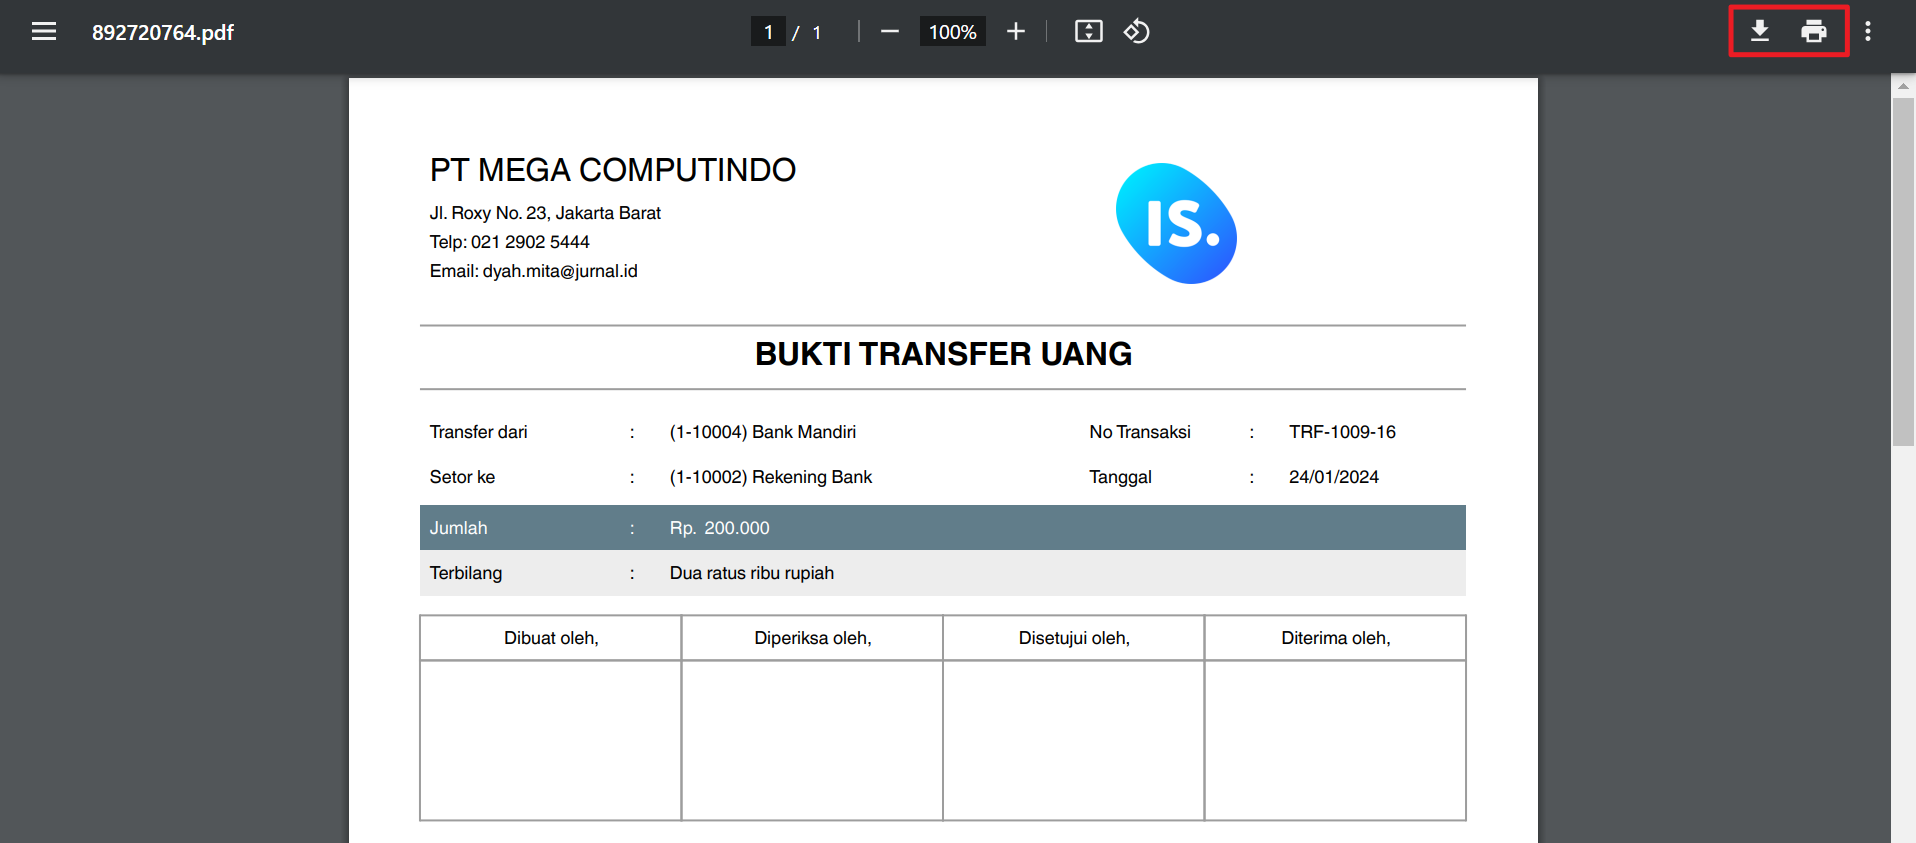Click the empty Diterima oleh signature box
The height and width of the screenshot is (843, 1916).
[1335, 740]
